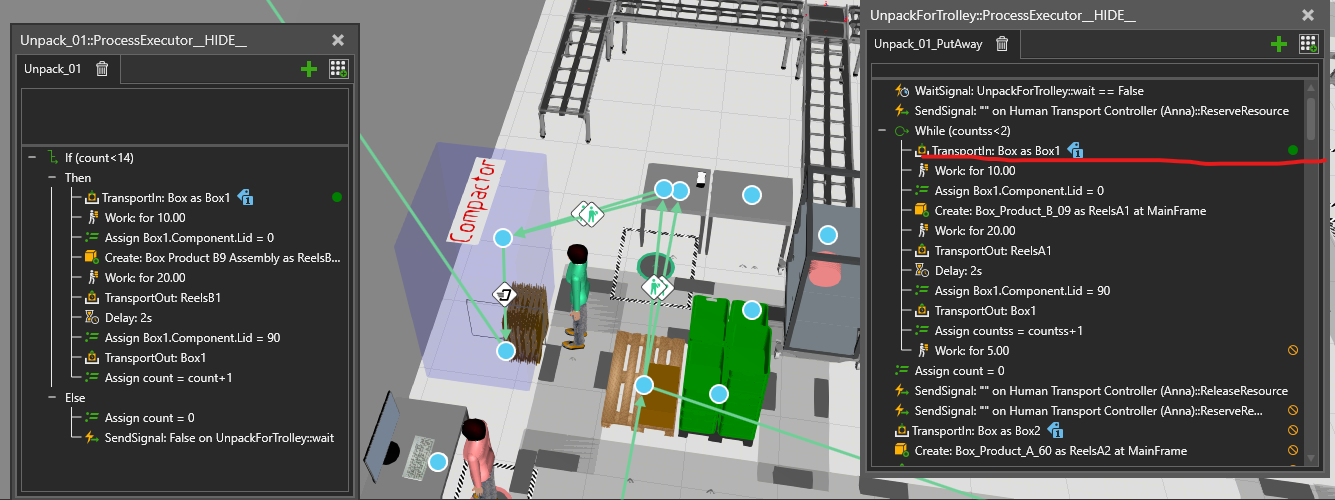Toggle disabled marker on second SendSignal ReserveRe...

click(x=1293, y=411)
